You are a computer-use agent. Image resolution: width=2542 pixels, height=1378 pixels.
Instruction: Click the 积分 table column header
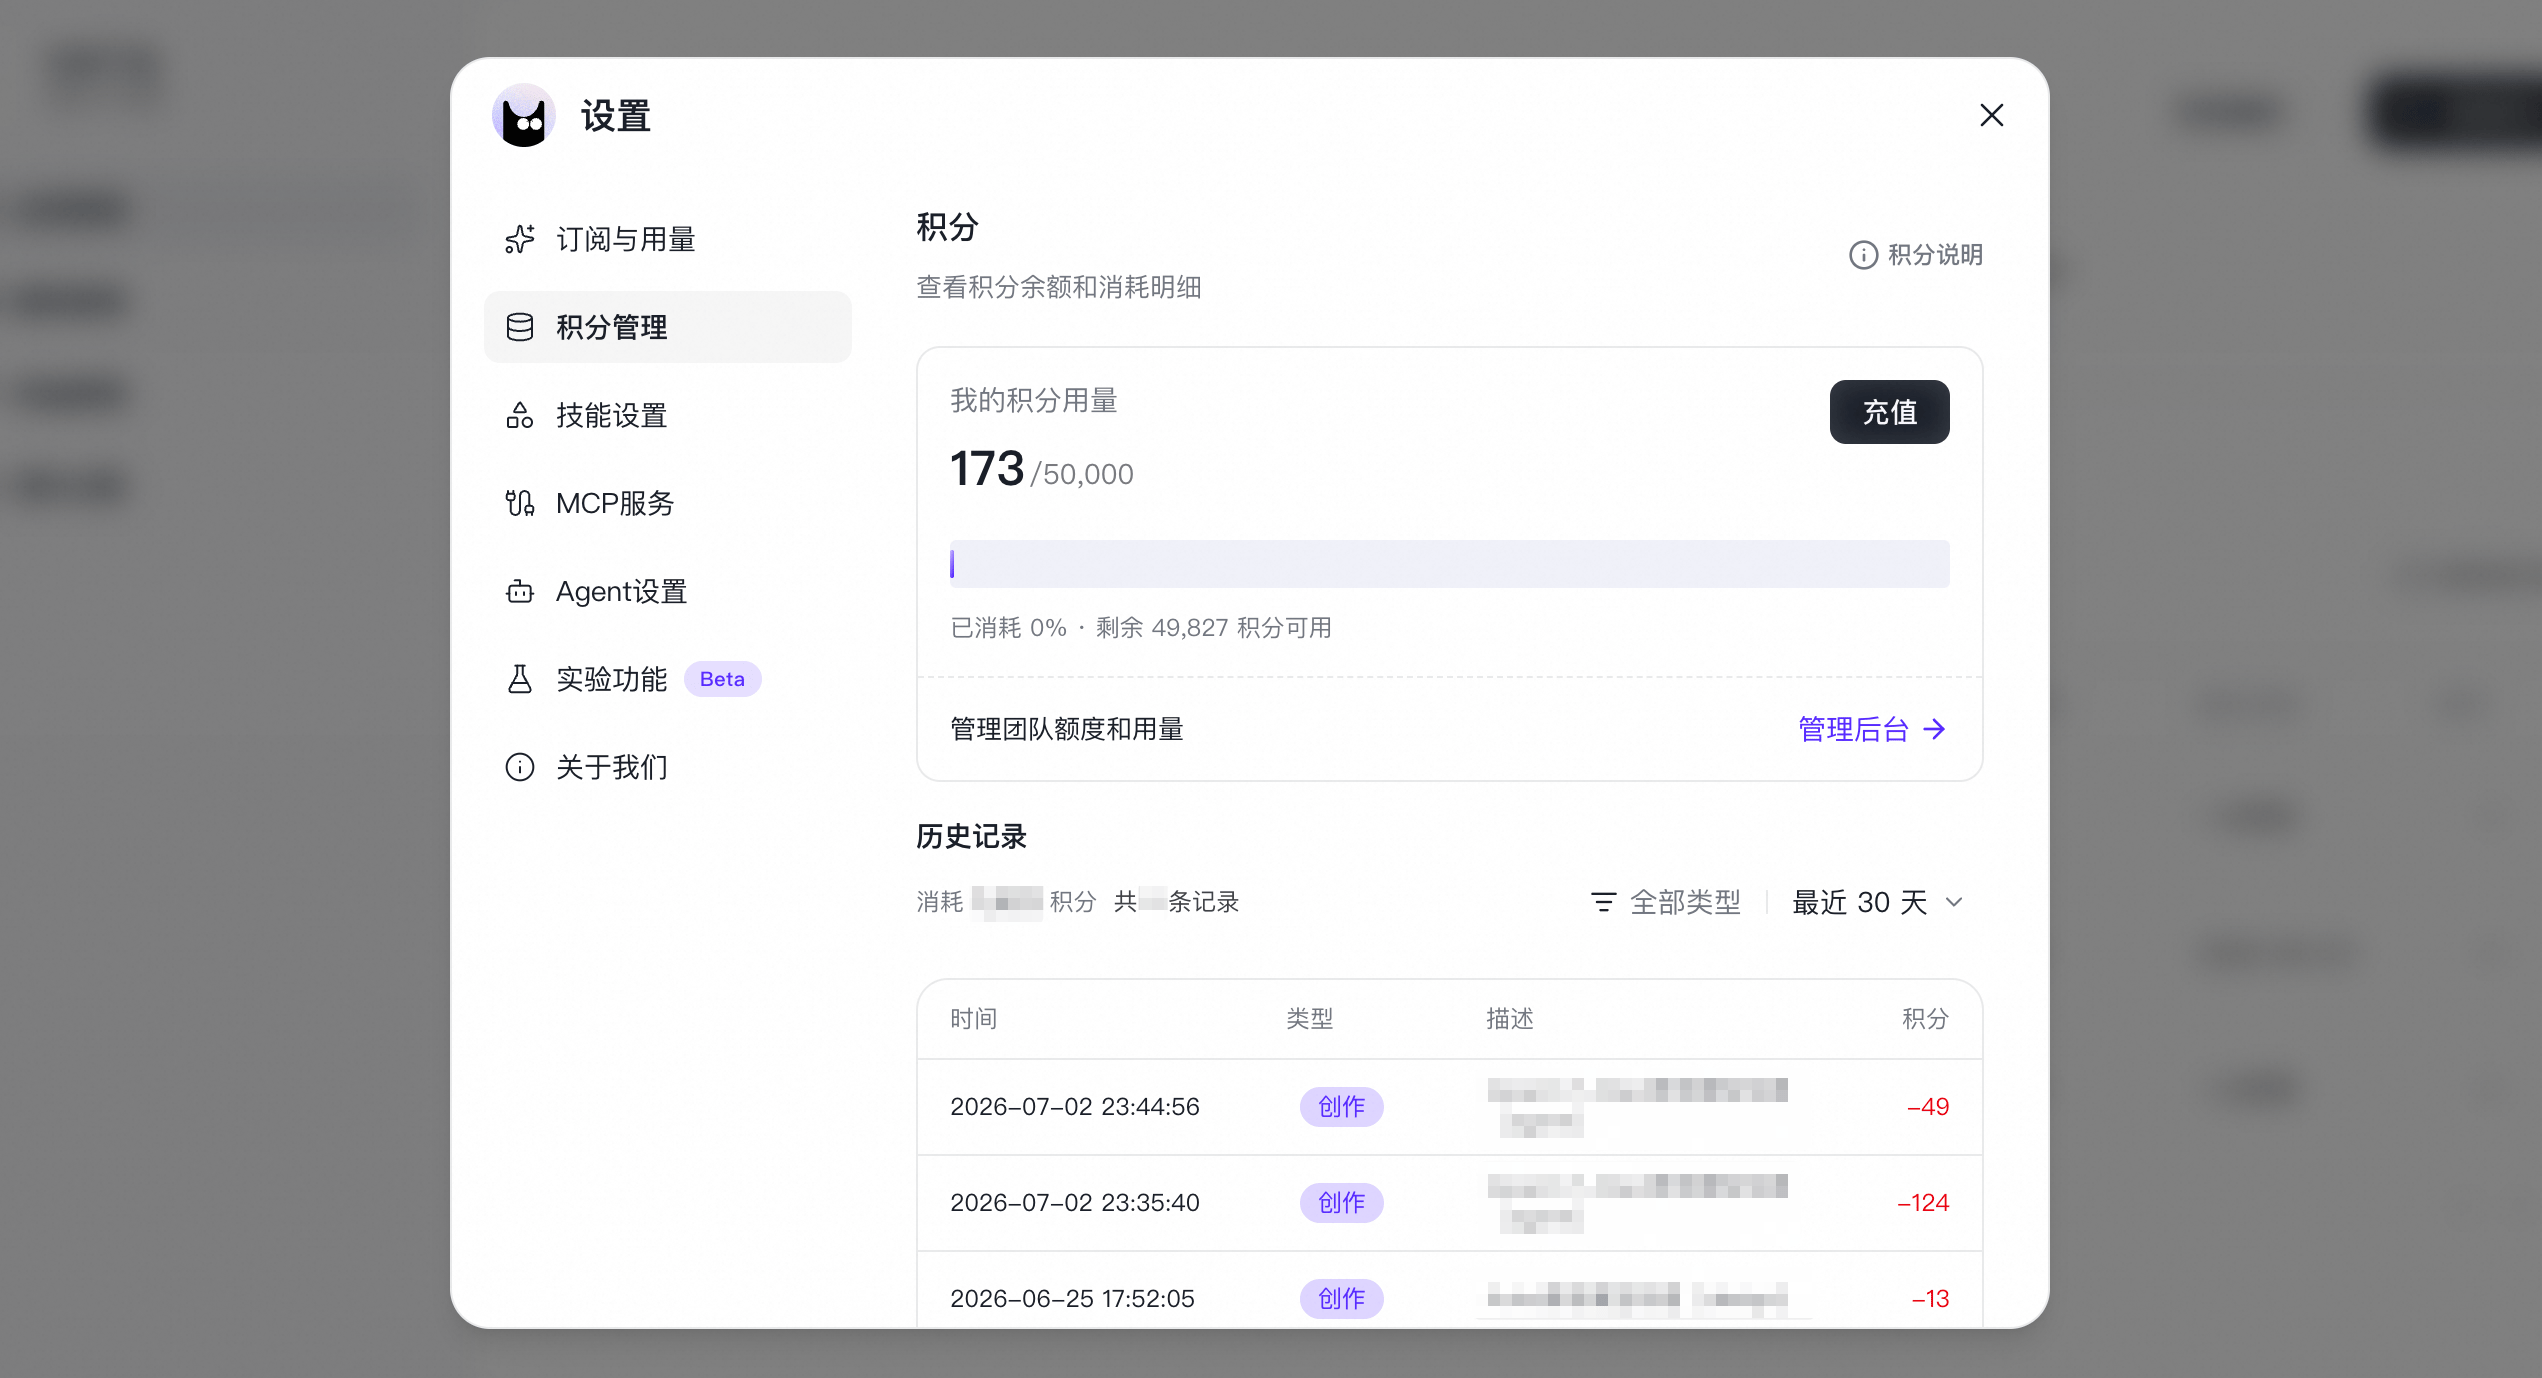click(1925, 1019)
